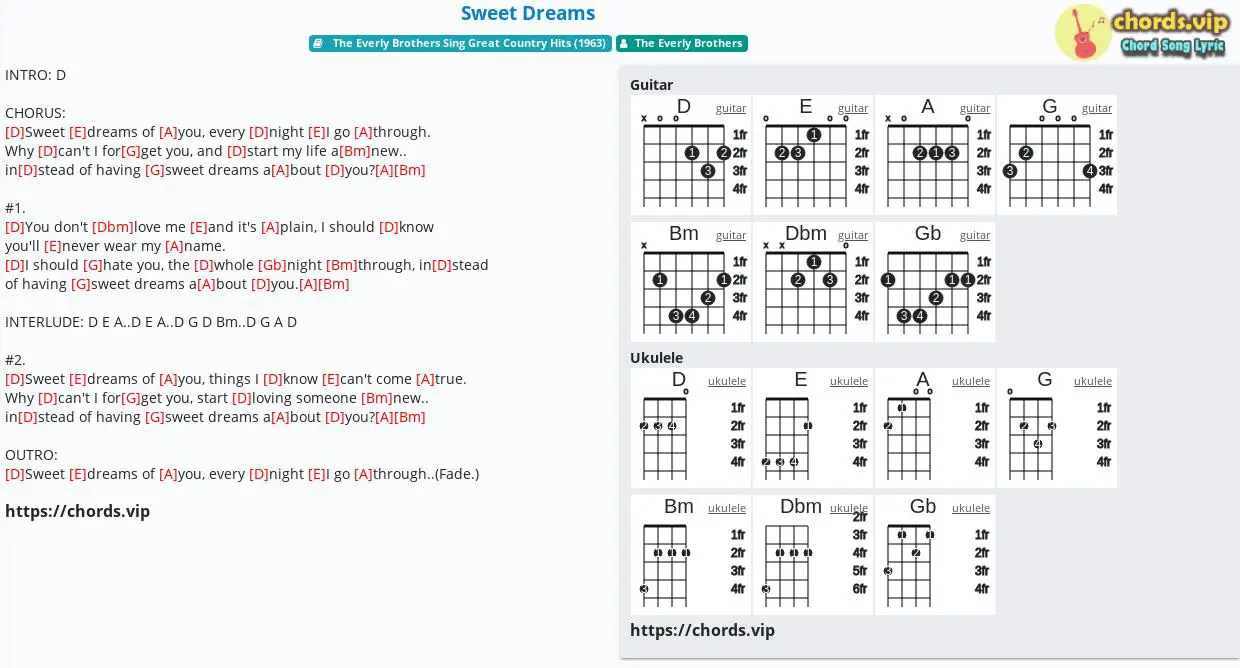Click the [E] chord before 'can't come'
The image size is (1240, 668).
(331, 379)
